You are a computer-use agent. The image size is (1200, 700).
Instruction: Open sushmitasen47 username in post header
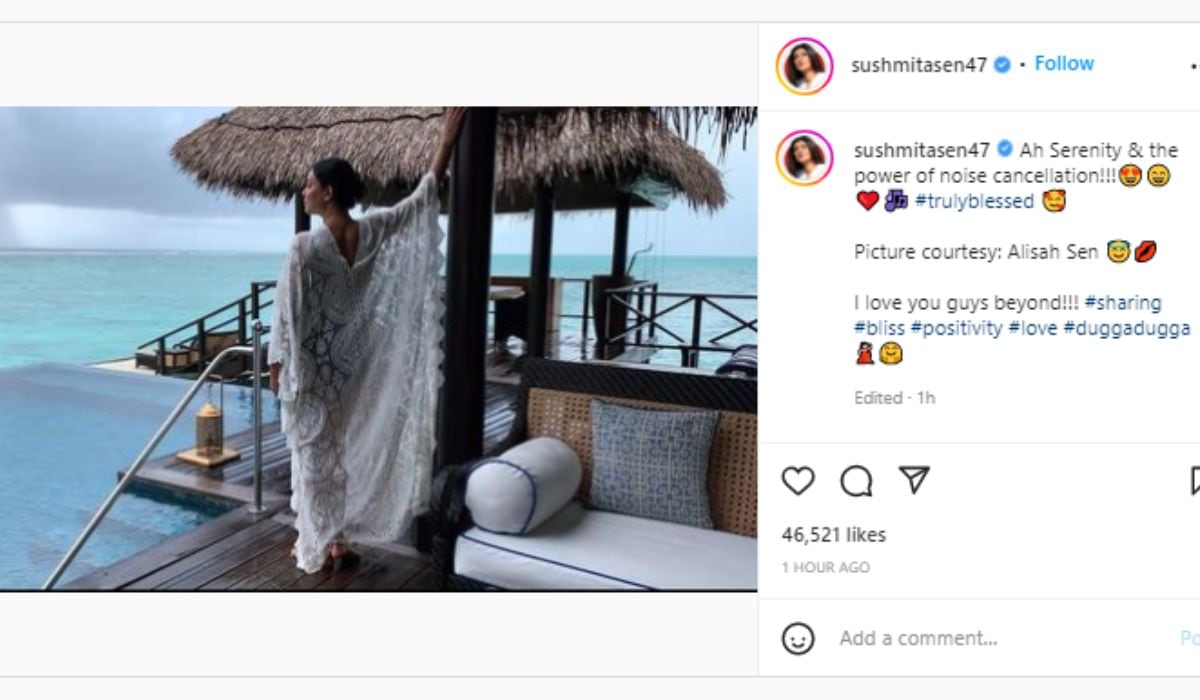(918, 65)
